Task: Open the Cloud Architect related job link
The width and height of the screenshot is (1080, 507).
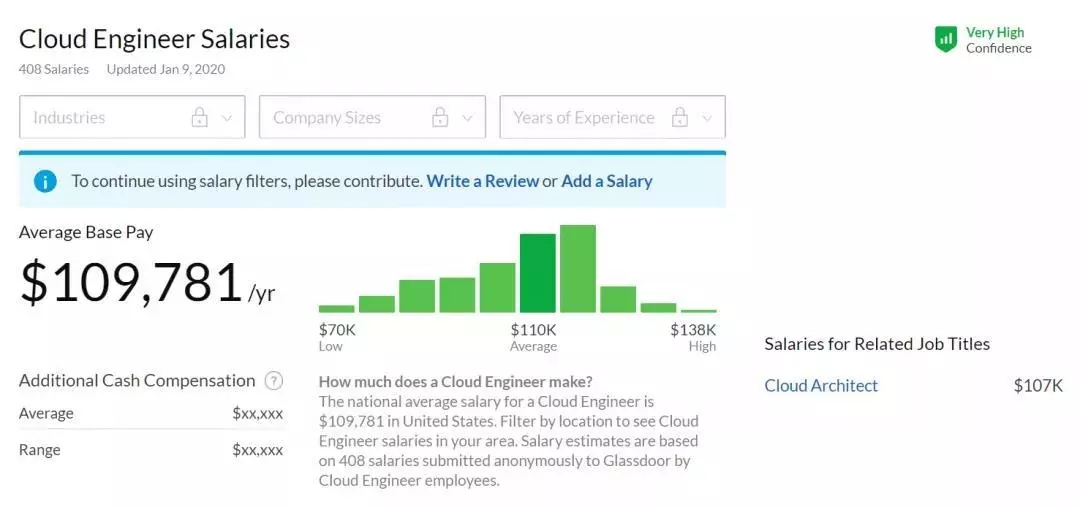Action: click(x=821, y=386)
